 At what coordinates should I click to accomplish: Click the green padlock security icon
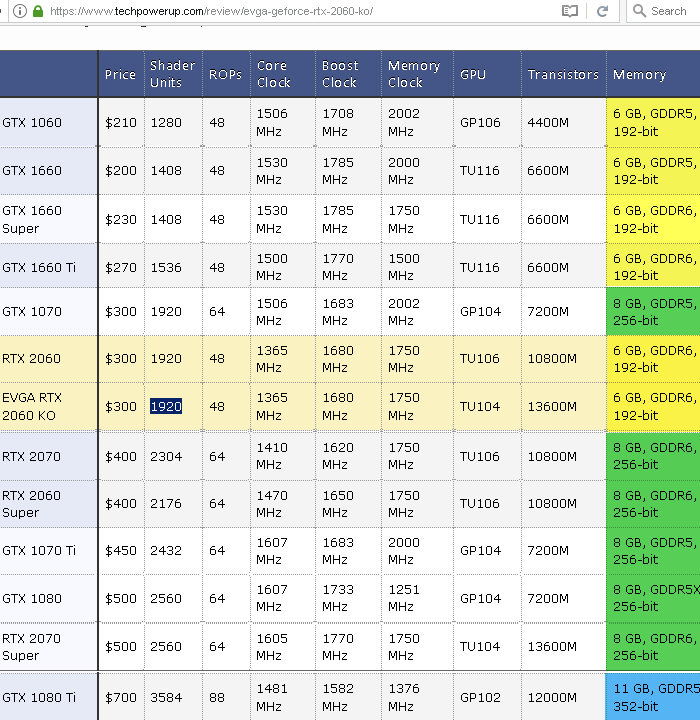38,11
